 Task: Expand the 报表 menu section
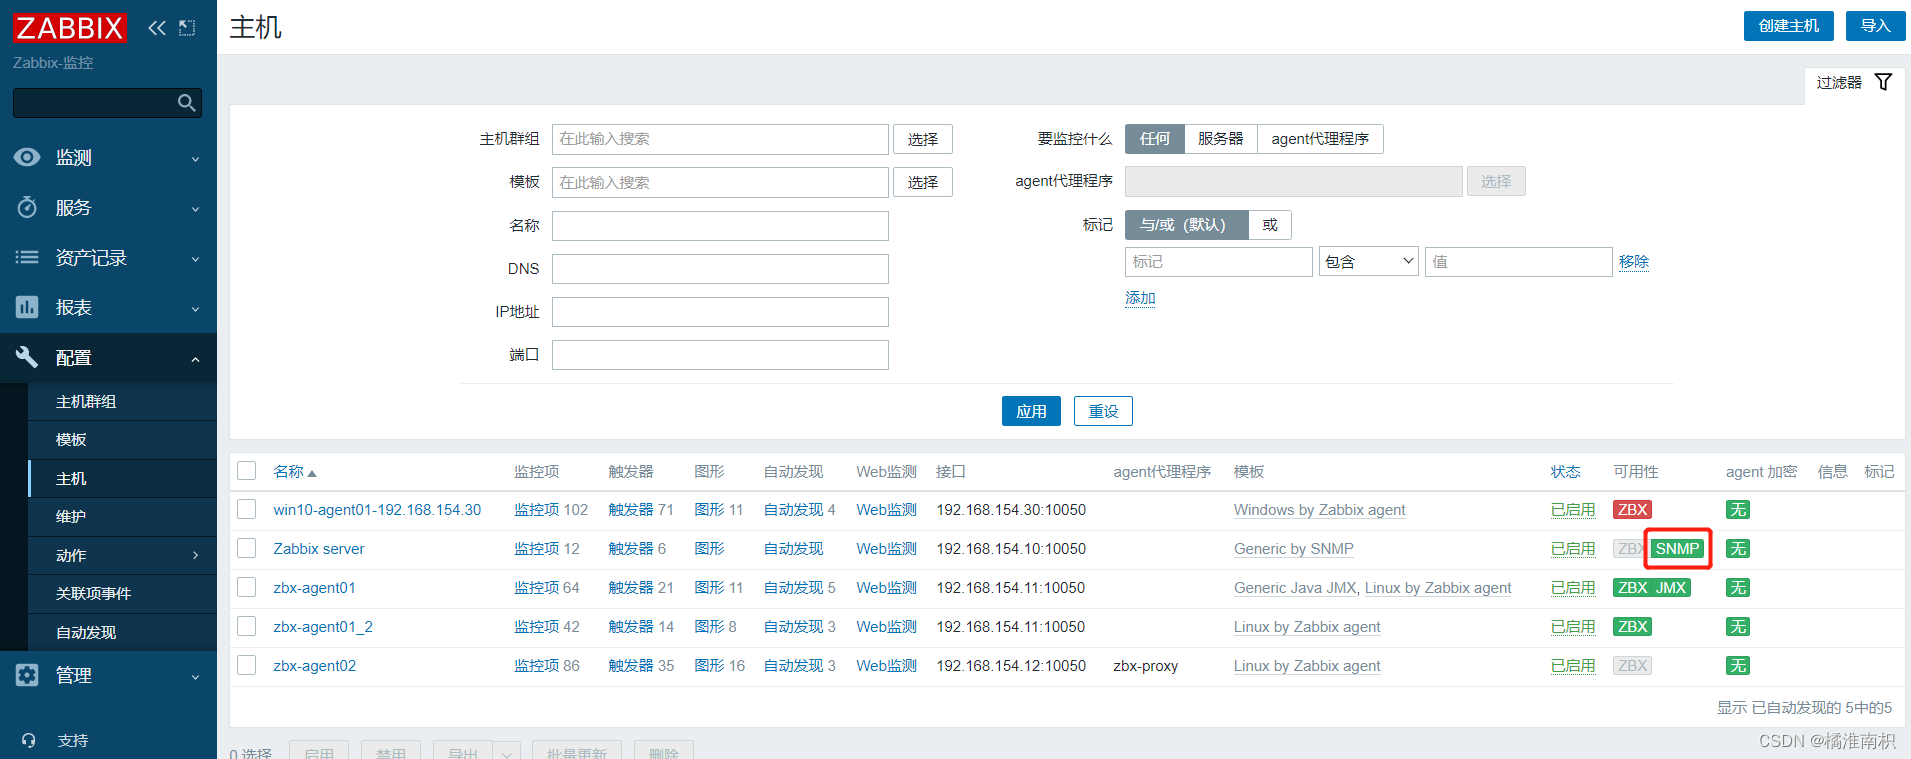[196, 309]
